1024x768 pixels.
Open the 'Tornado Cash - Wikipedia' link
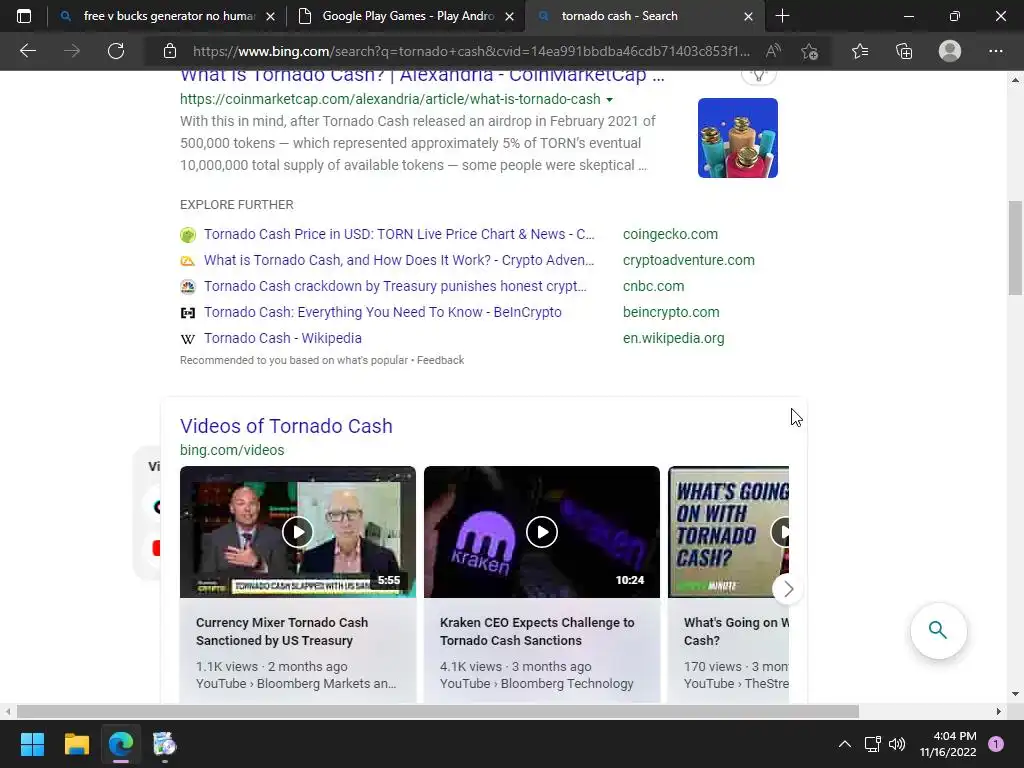283,338
